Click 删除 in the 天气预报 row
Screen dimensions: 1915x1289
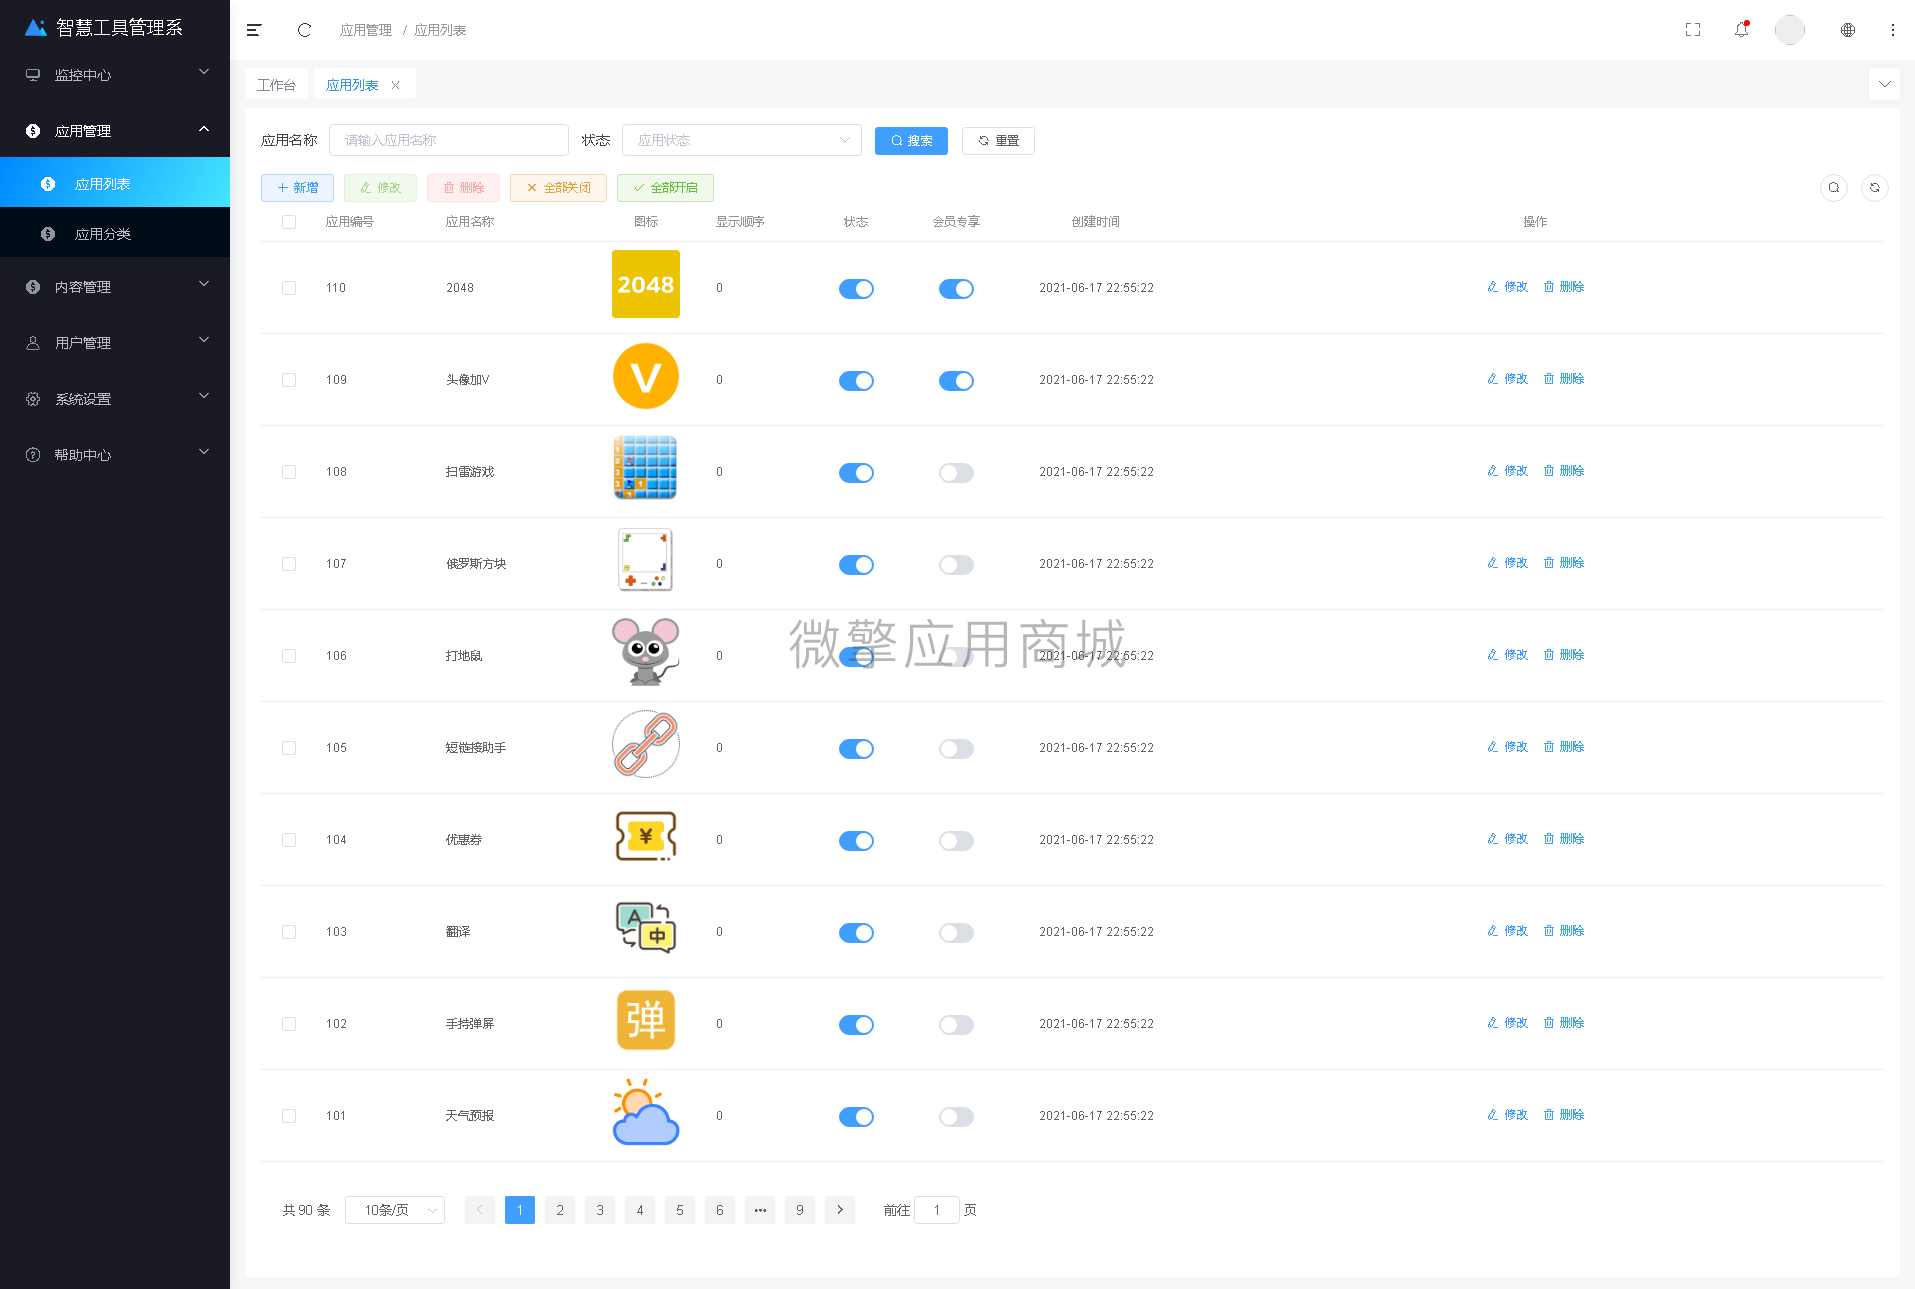(1564, 1115)
